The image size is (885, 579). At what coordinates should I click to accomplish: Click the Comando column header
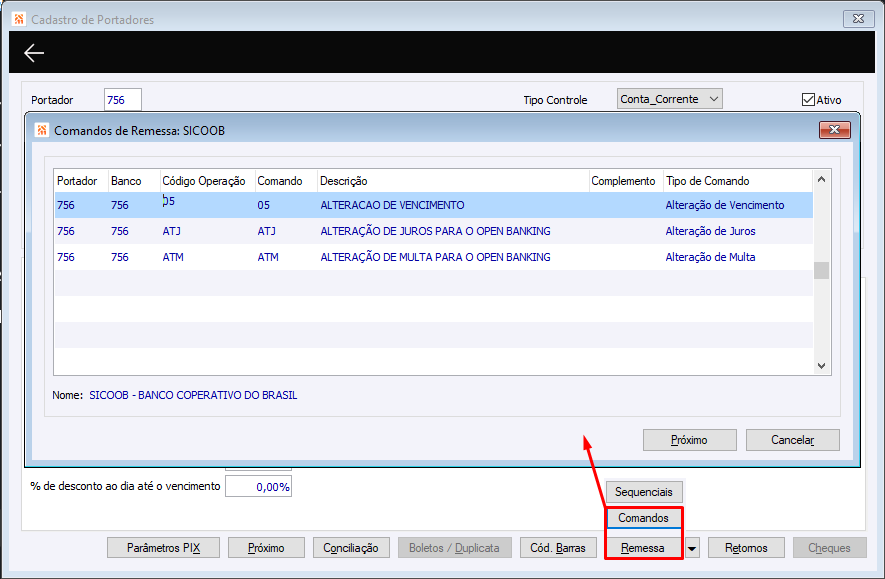[x=286, y=181]
